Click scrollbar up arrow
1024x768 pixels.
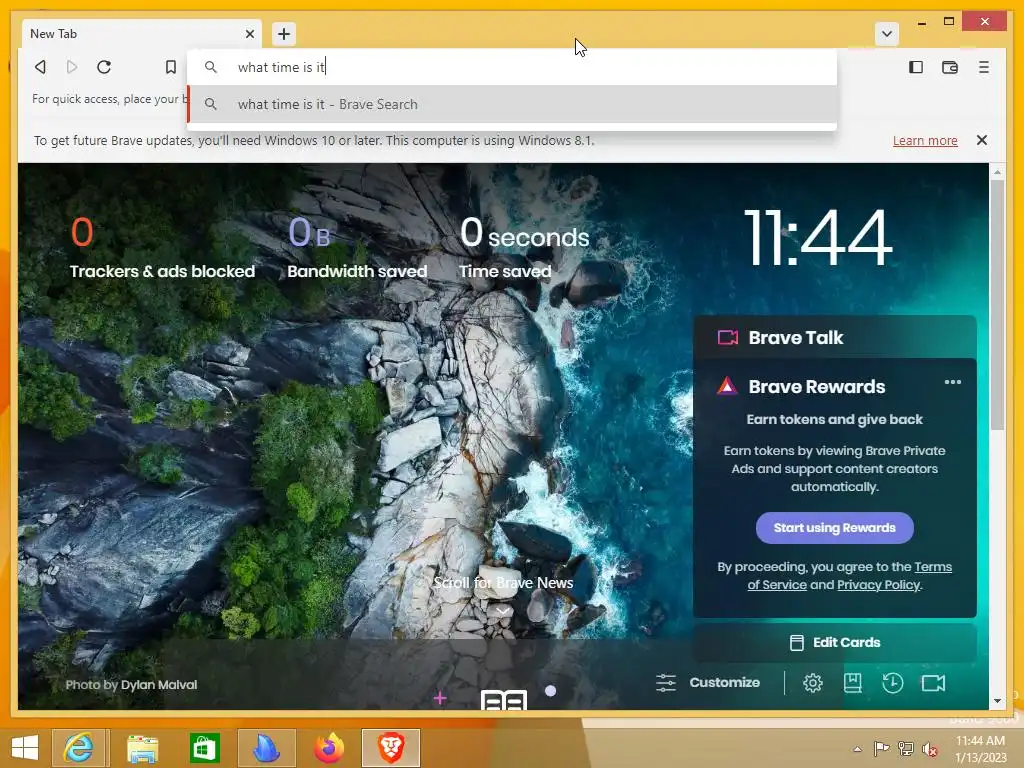pos(997,172)
